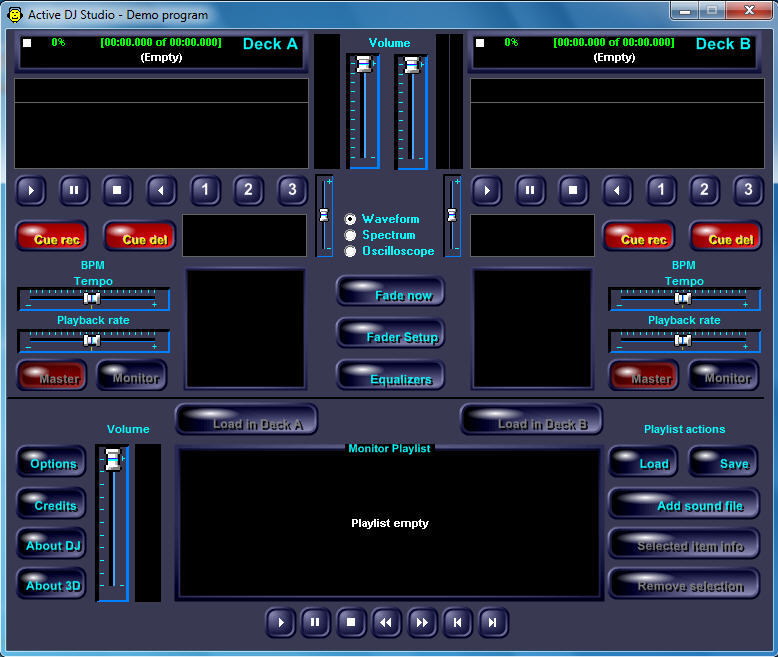This screenshot has width=778, height=657.
Task: Click Deck B rewind-to-start arrow button
Action: (617, 191)
